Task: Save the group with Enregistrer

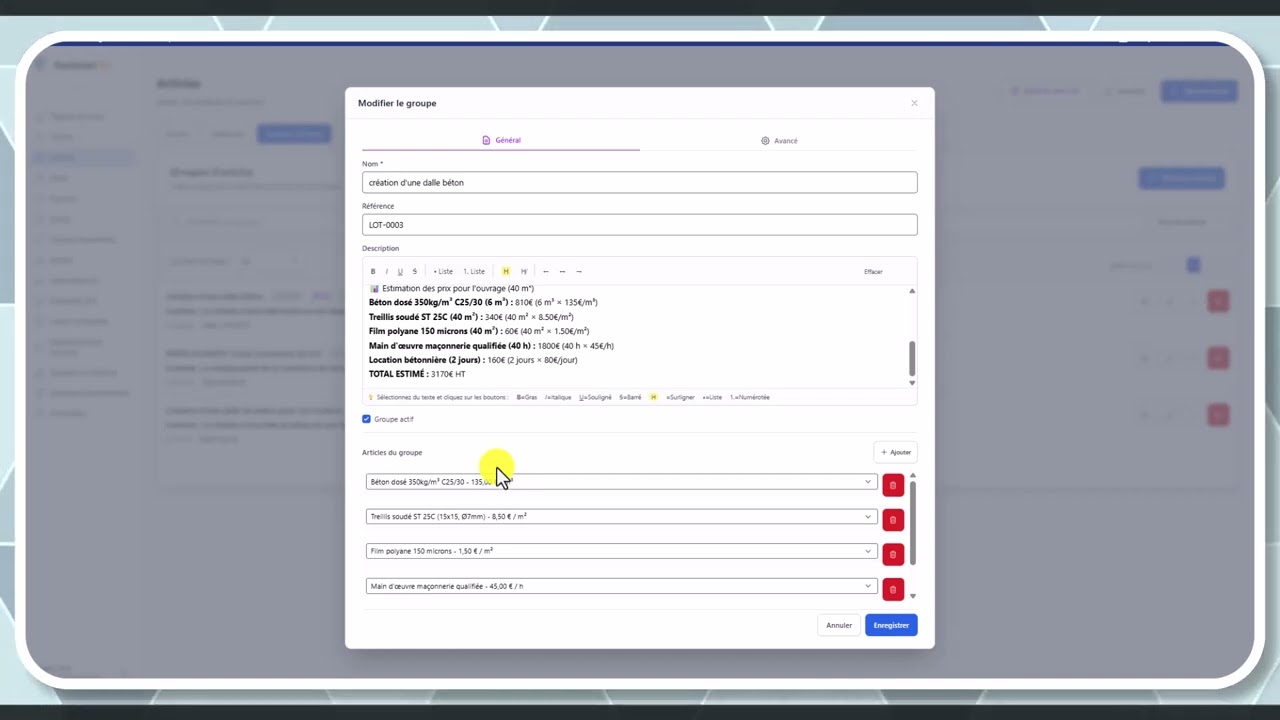Action: pos(891,625)
